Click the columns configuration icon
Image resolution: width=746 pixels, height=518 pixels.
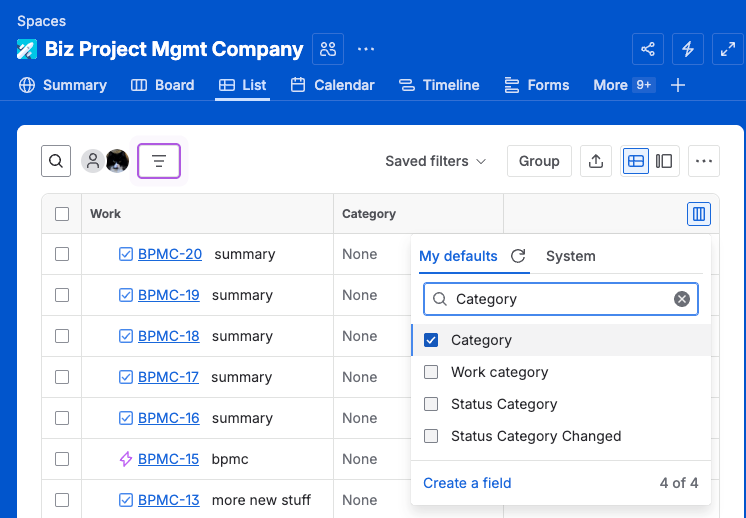699,214
